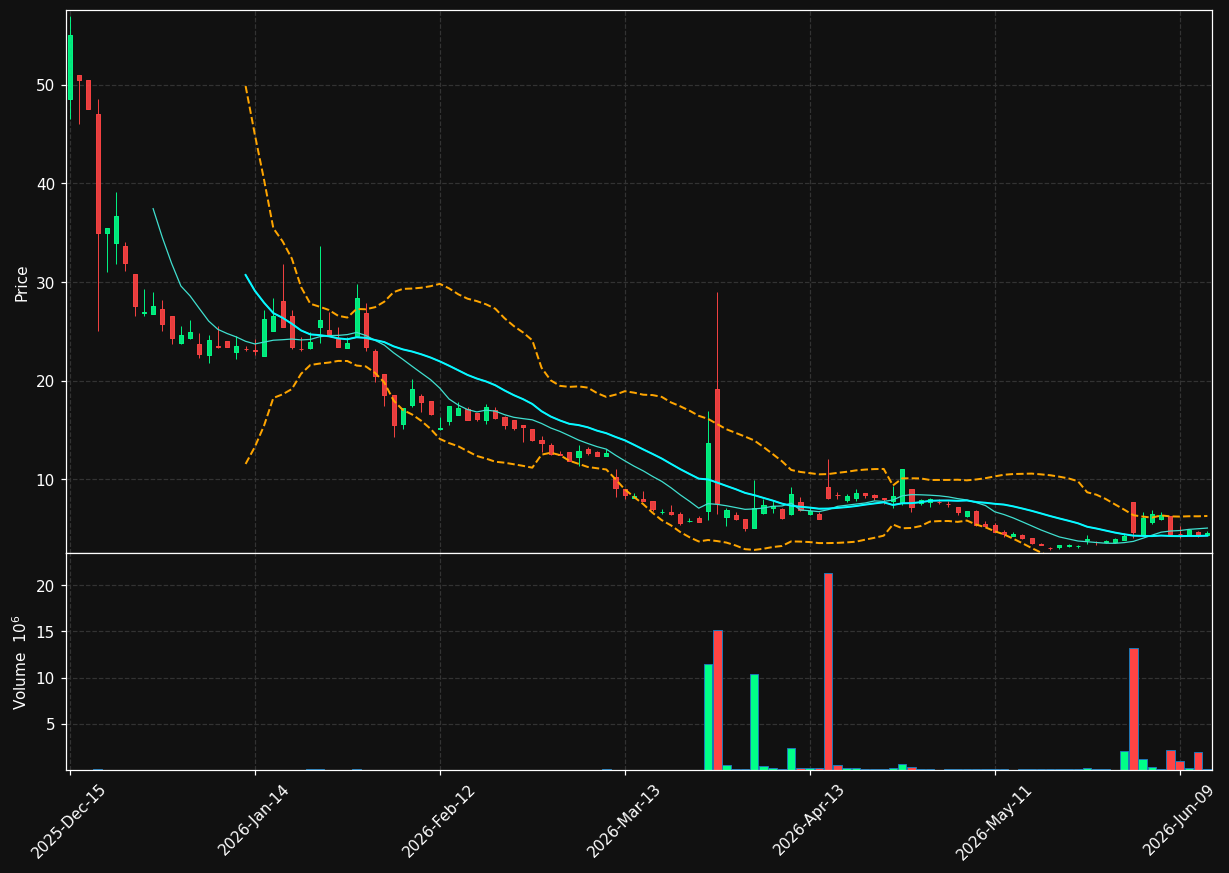Click the red 15-million volume bar in late March
This screenshot has width=1229, height=873.
coord(717,700)
